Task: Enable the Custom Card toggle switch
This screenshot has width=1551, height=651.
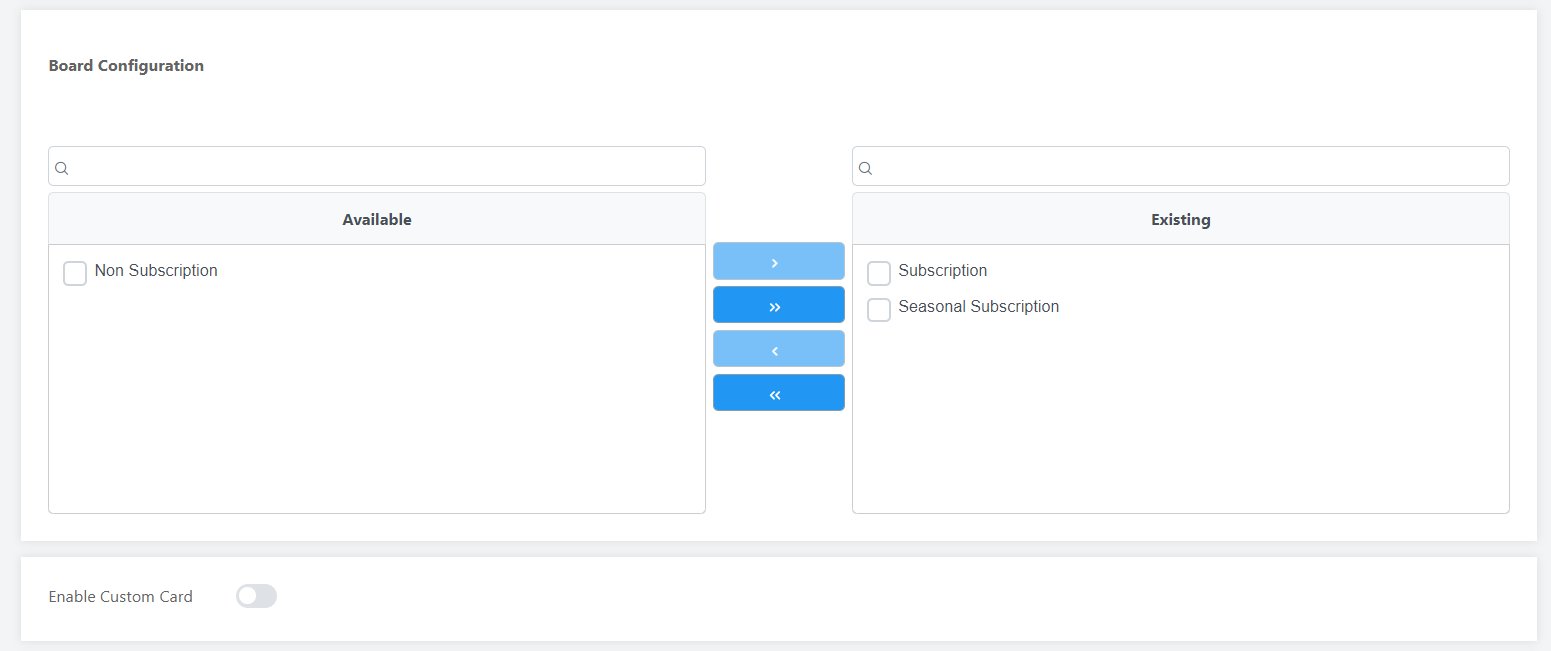Action: pyautogui.click(x=256, y=596)
